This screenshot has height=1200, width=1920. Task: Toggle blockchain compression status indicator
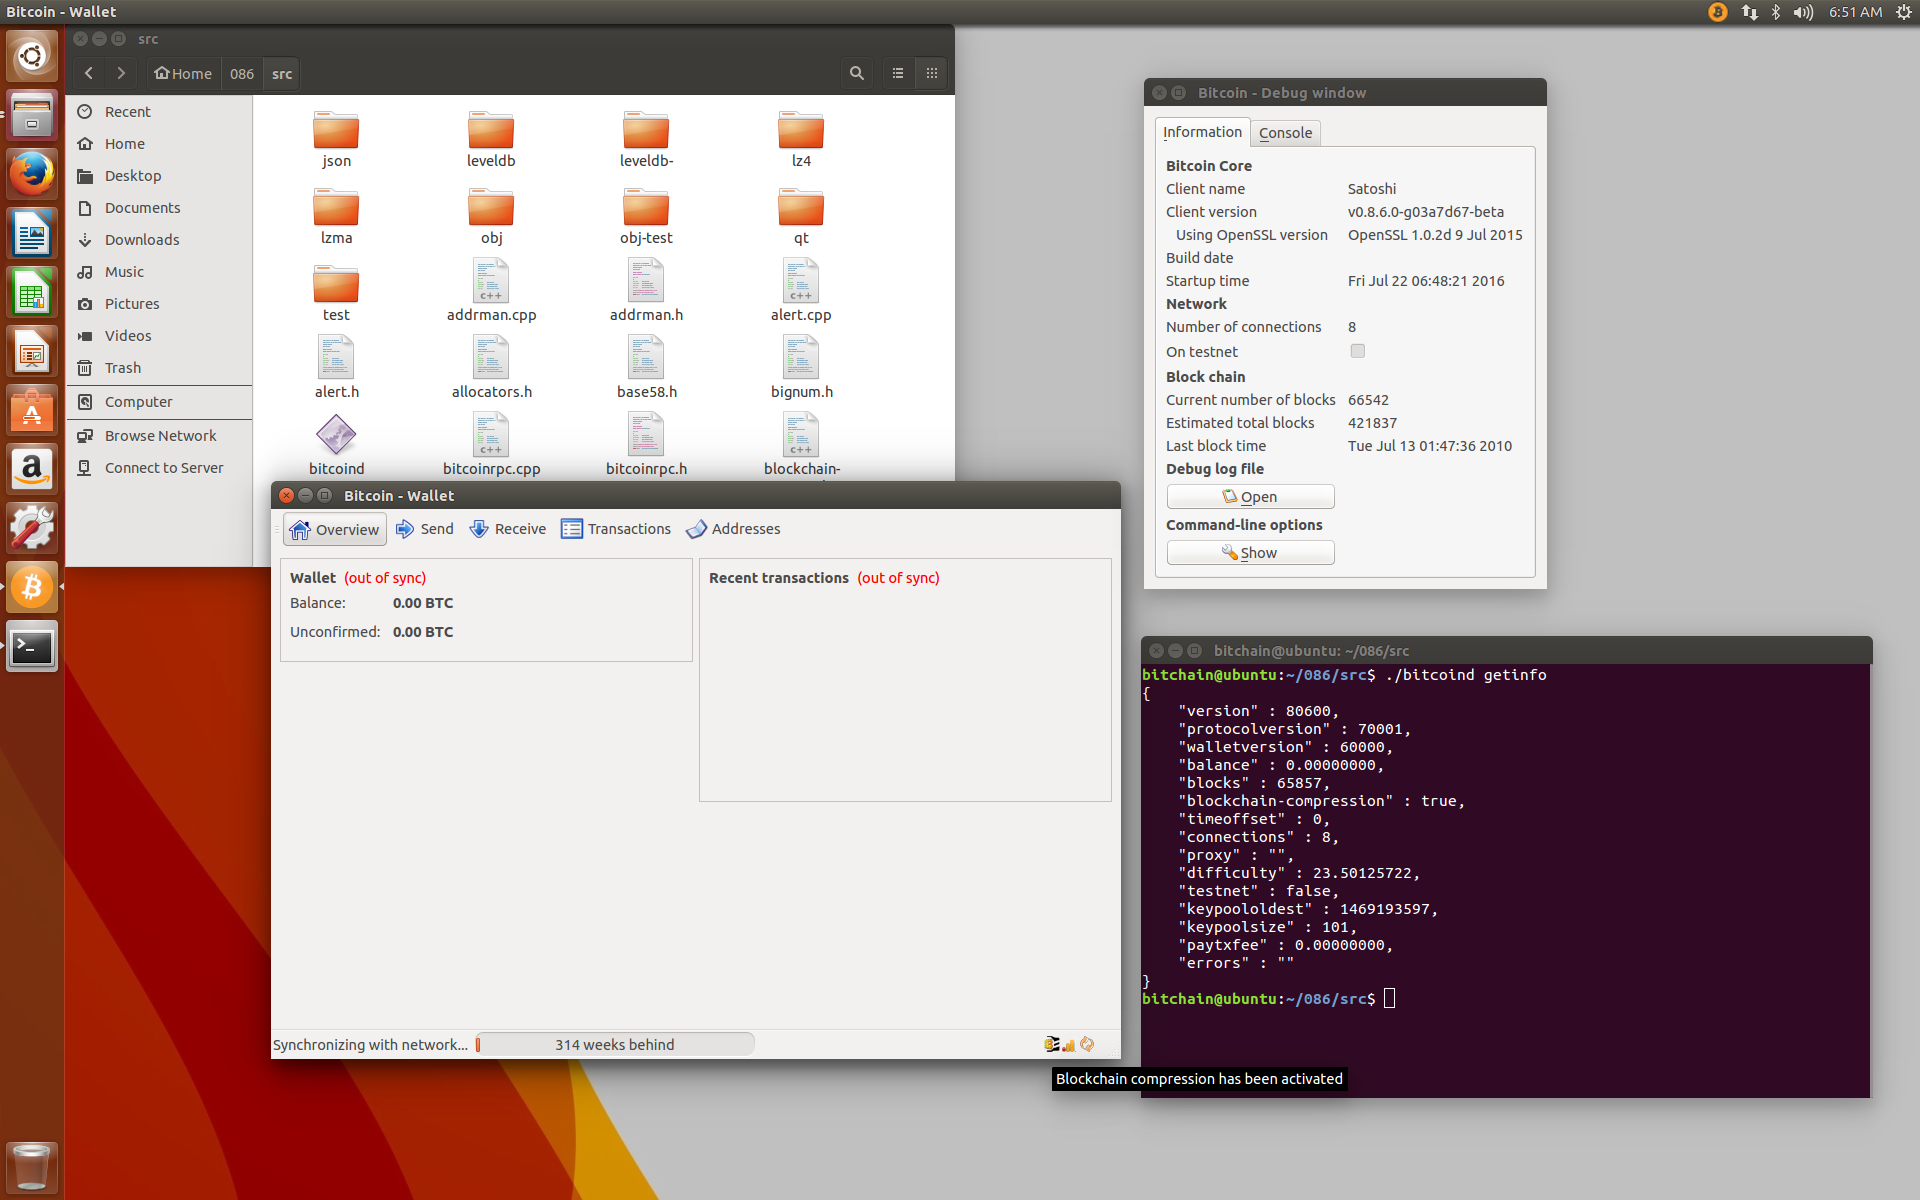pyautogui.click(x=1051, y=1042)
